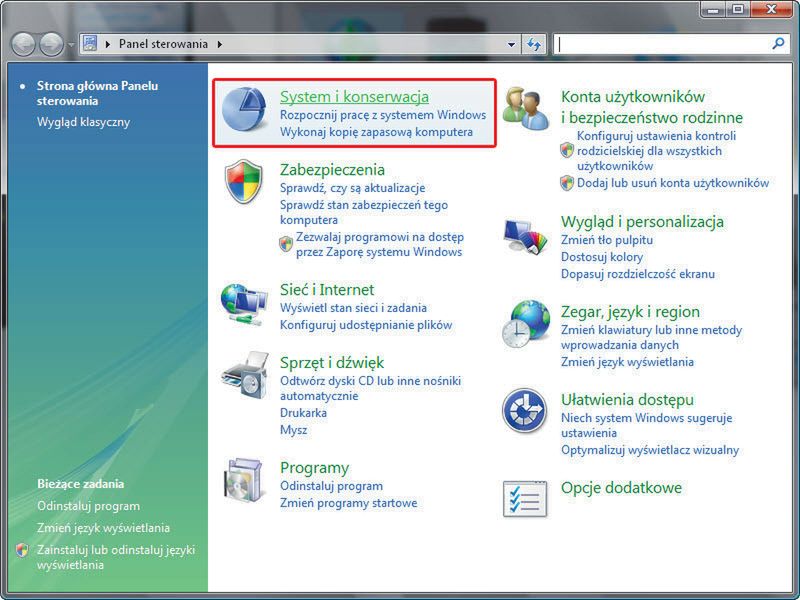Image resolution: width=800 pixels, height=600 pixels.
Task: Click into the search input field
Action: coord(663,44)
